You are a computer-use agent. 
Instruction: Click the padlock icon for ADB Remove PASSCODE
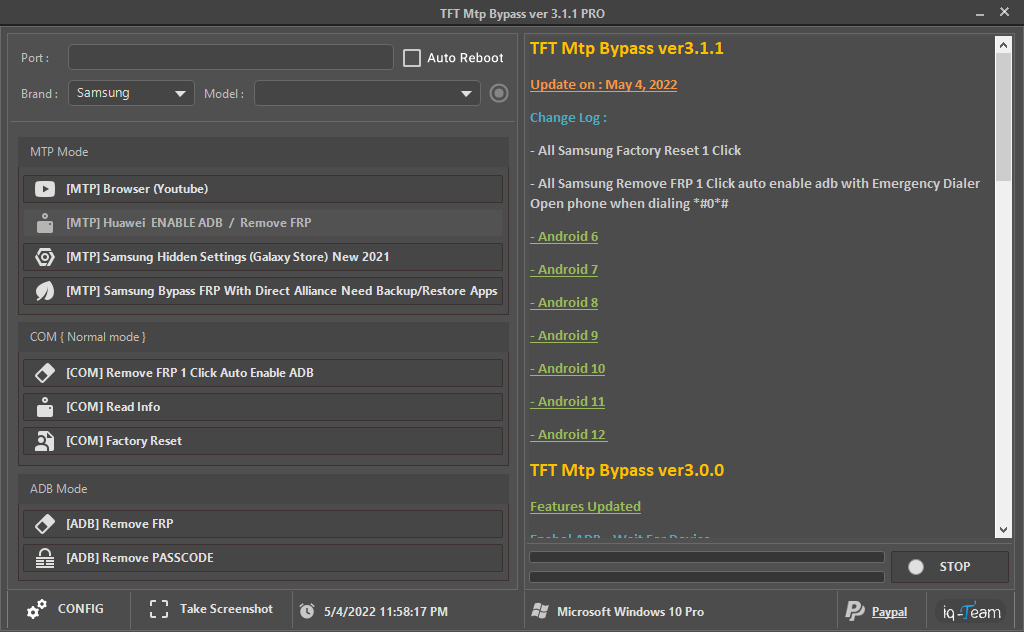44,558
